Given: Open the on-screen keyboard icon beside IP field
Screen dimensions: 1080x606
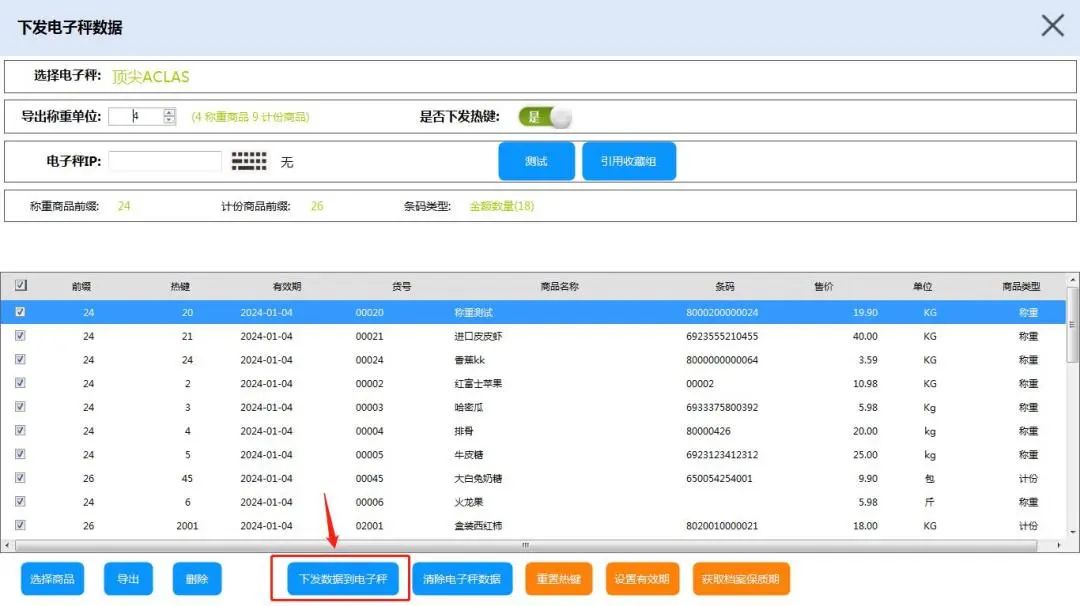Looking at the screenshot, I should pos(249,161).
